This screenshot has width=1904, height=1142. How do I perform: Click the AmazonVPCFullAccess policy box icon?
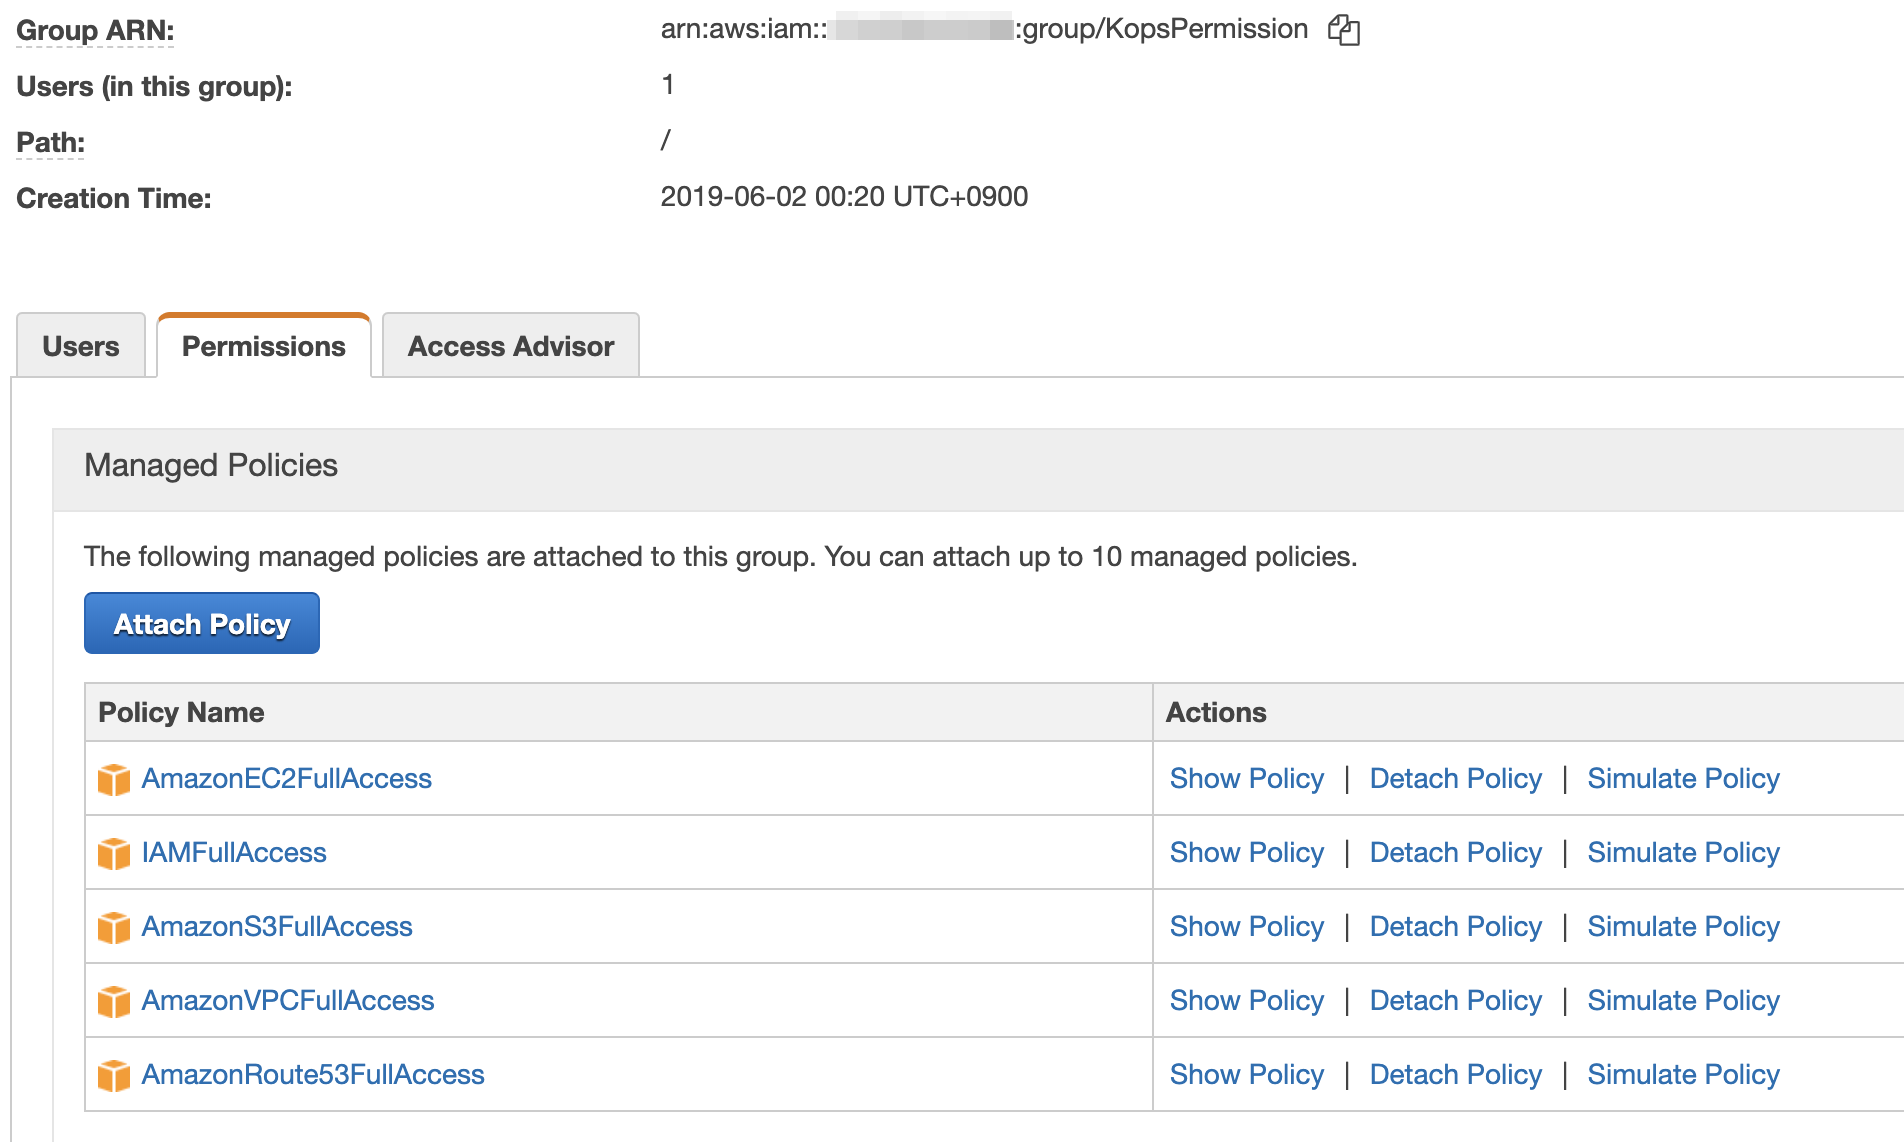click(114, 1001)
